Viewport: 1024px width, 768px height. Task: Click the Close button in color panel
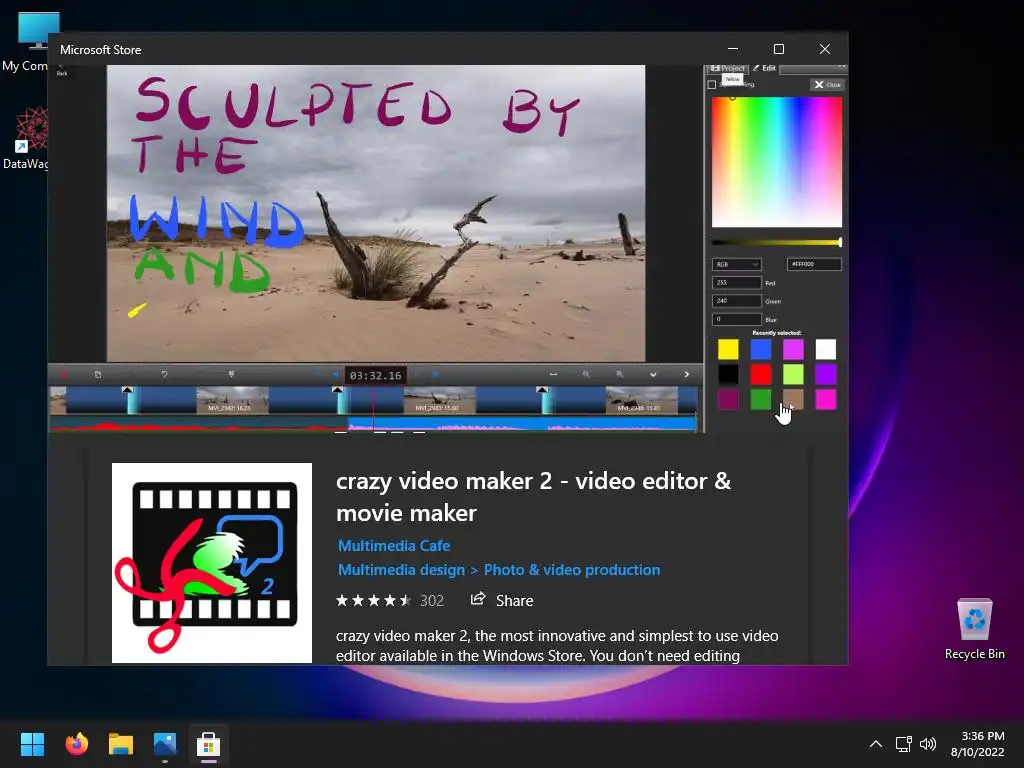[x=827, y=85]
